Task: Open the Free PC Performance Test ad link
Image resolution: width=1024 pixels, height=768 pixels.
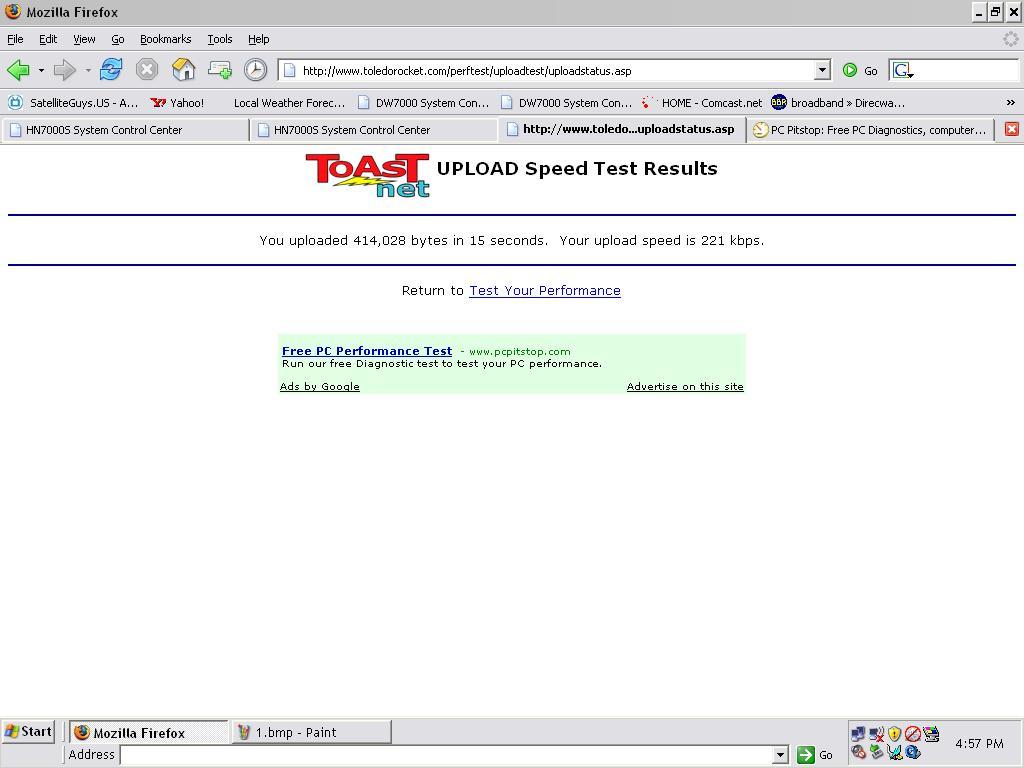Action: tap(366, 351)
